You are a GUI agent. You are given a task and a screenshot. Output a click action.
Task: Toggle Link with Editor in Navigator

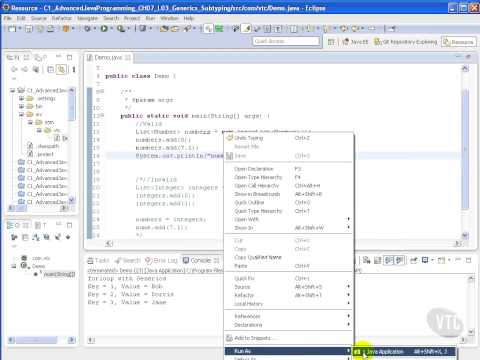[x=61, y=69]
